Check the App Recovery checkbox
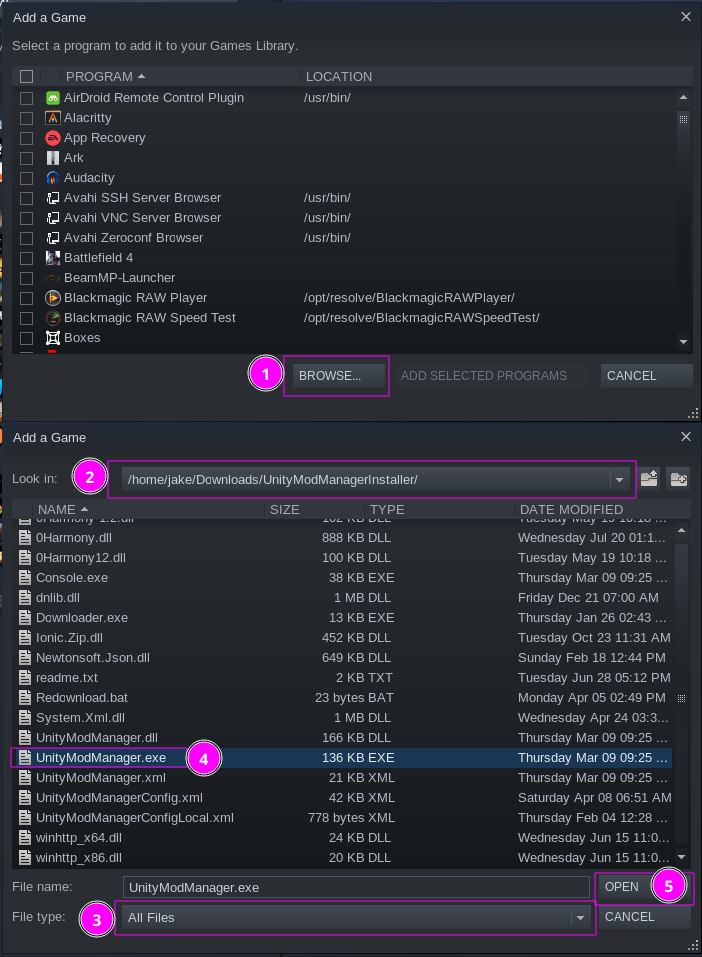Viewport: 702px width, 957px height. tap(26, 139)
